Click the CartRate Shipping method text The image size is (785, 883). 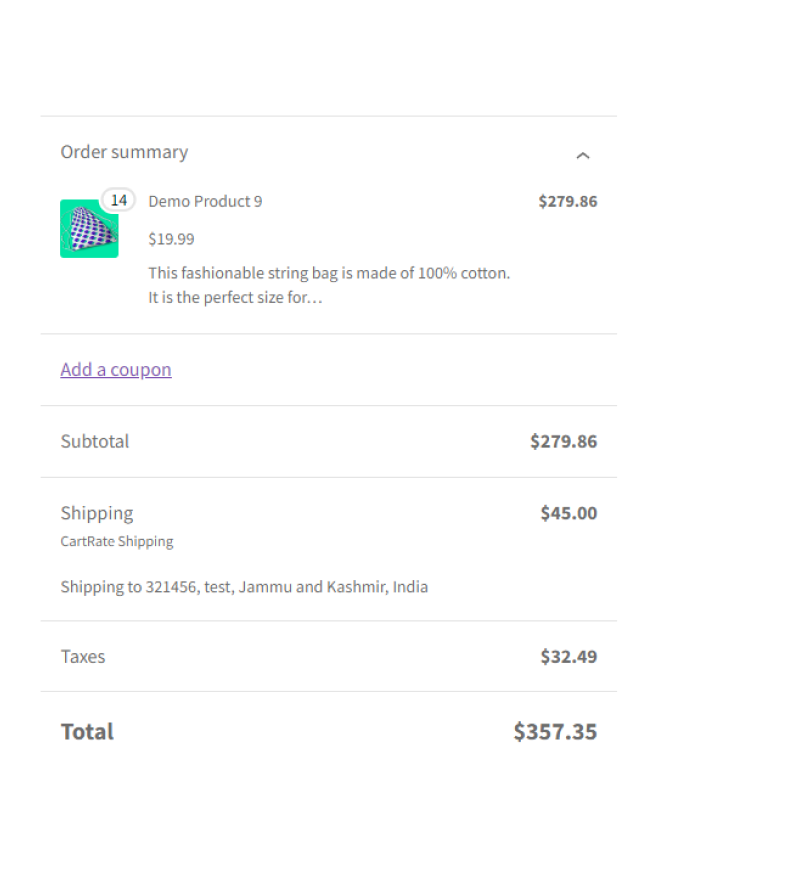(117, 541)
